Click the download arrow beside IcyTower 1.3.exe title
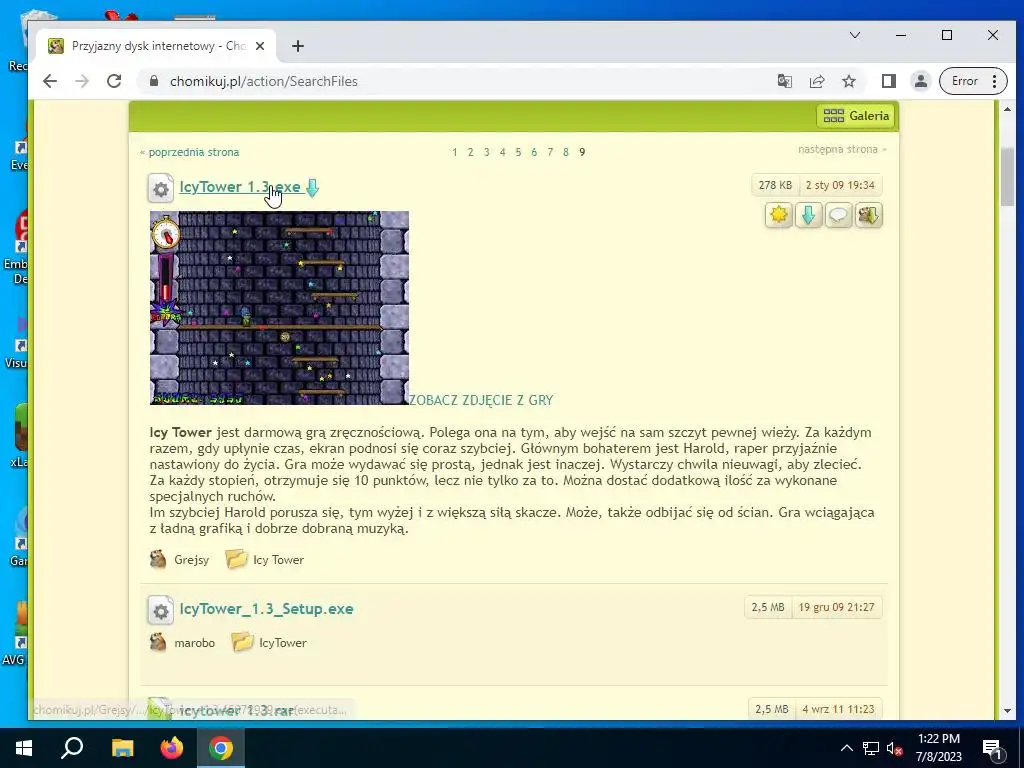The height and width of the screenshot is (768, 1024). click(x=313, y=187)
